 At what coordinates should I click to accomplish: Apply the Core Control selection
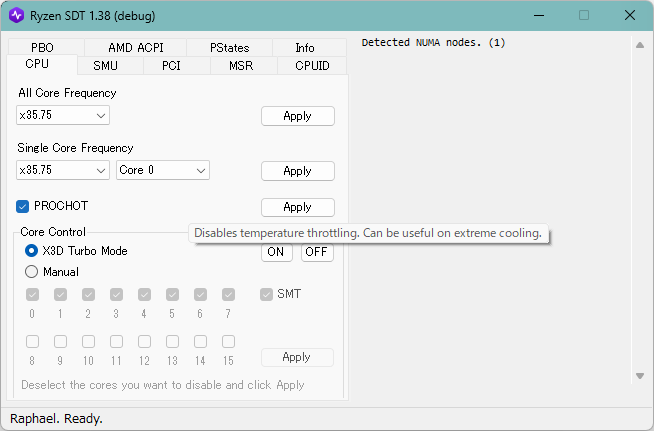pyautogui.click(x=297, y=358)
